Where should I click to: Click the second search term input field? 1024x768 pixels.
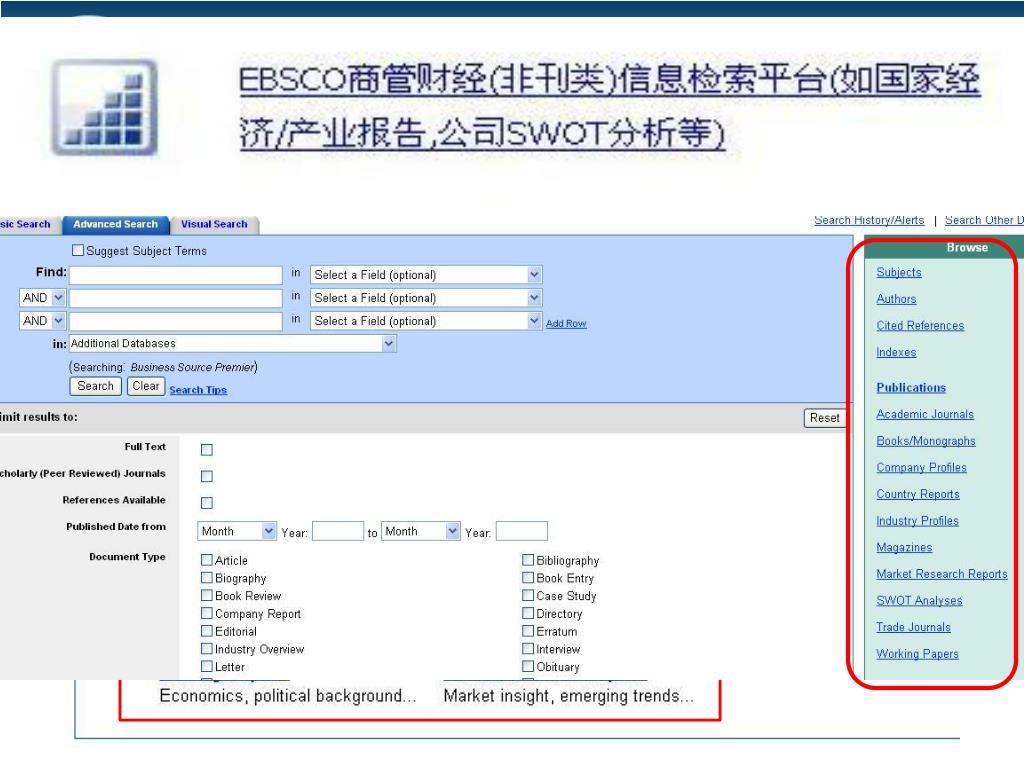[176, 298]
